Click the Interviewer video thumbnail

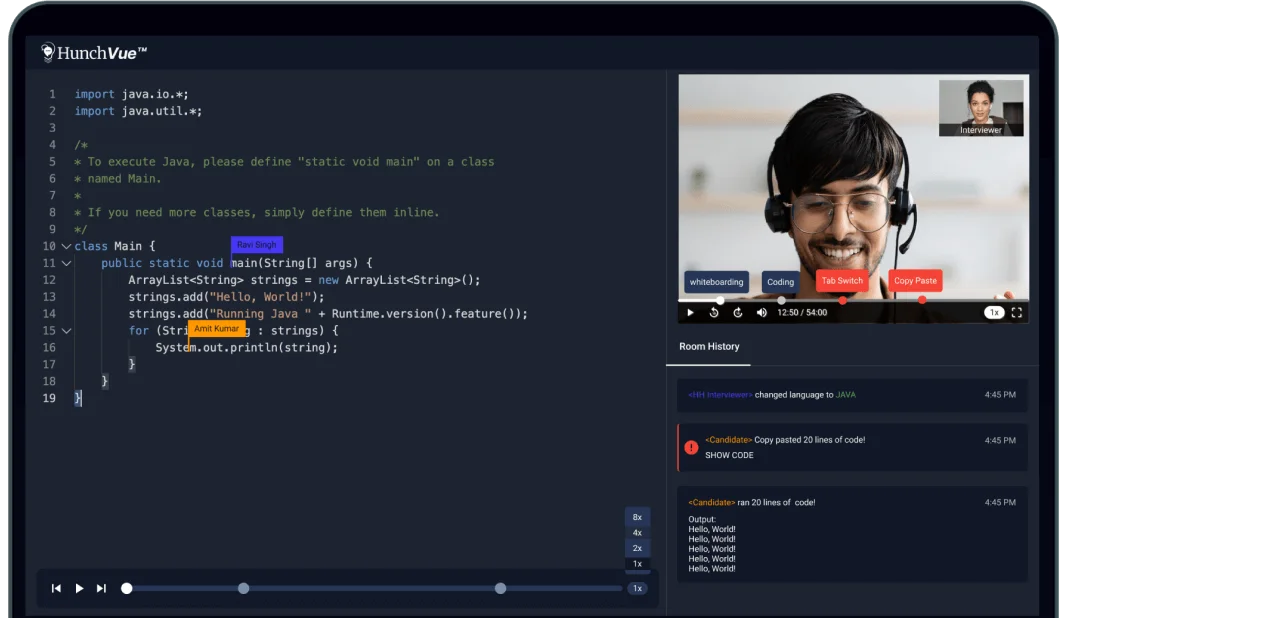(981, 108)
